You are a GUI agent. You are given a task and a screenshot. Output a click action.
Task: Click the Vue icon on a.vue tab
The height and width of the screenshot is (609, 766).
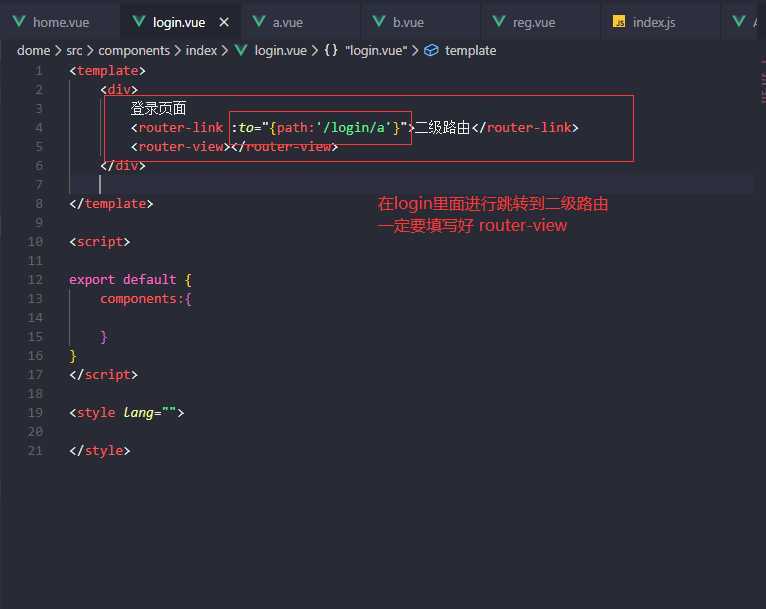pyautogui.click(x=259, y=21)
